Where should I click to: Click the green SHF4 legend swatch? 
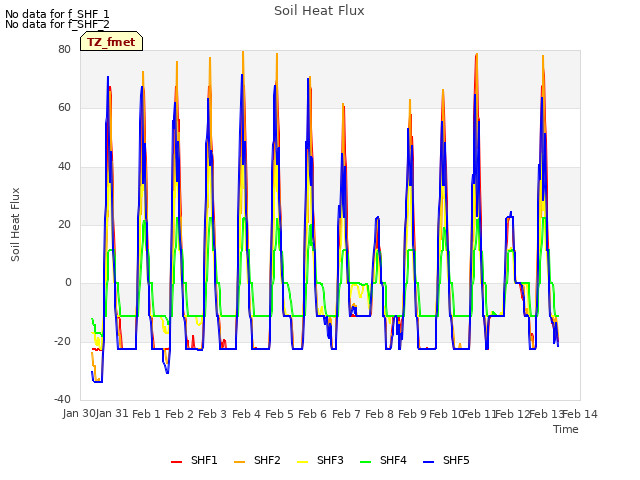click(x=365, y=461)
